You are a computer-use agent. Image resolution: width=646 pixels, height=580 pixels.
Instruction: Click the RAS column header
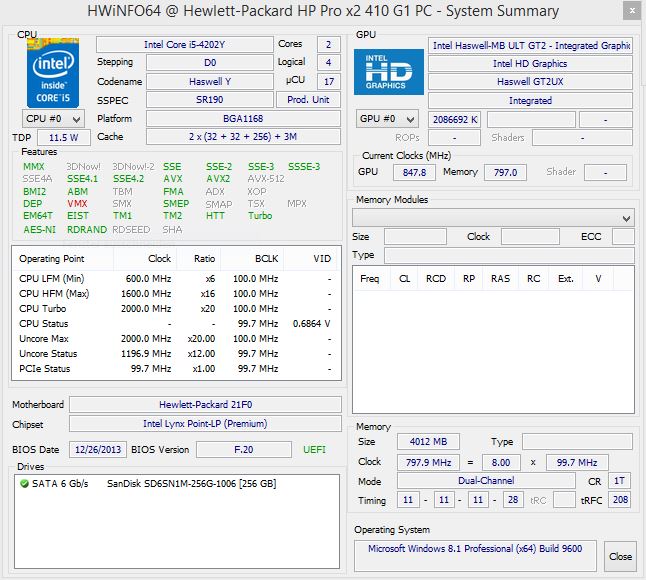tap(500, 279)
